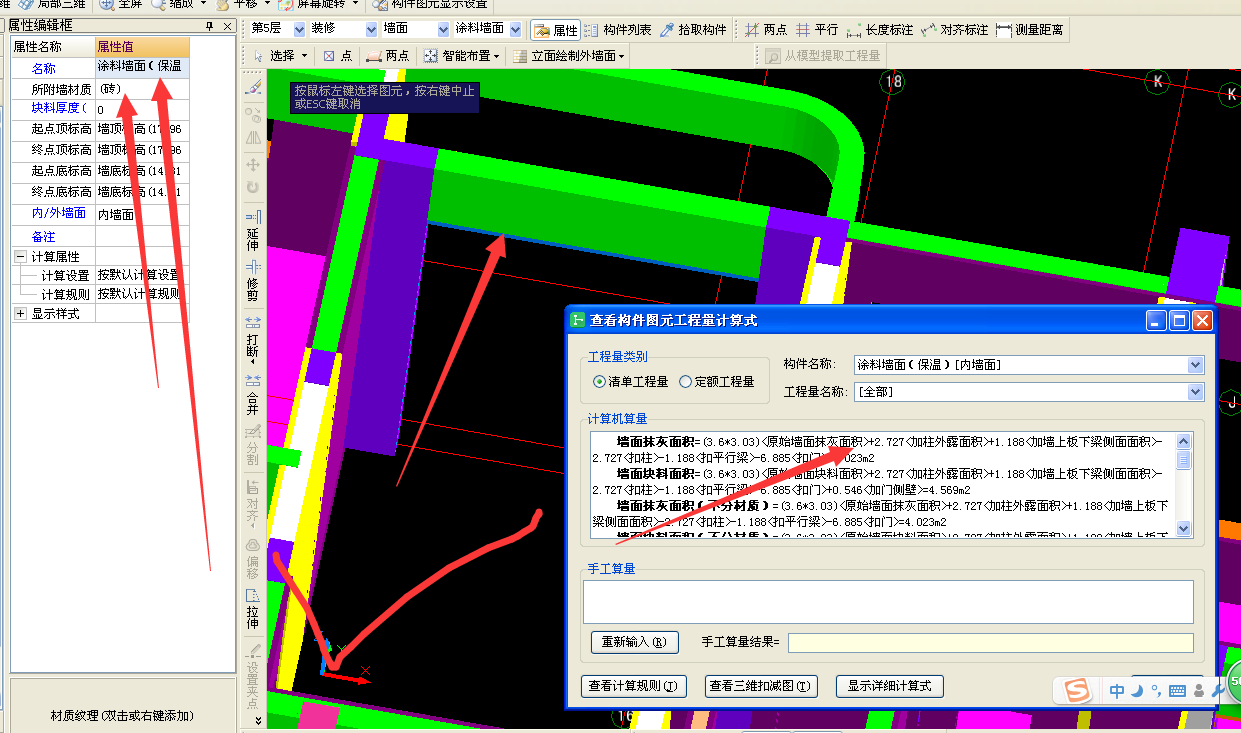Click the 计算规则 property value
This screenshot has width=1241, height=733.
coord(140,295)
